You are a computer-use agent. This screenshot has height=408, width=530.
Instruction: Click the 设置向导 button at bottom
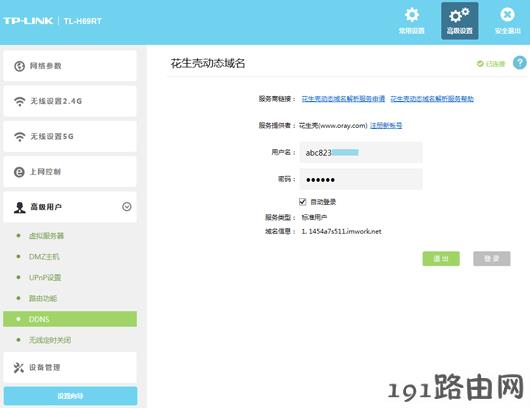(70, 396)
